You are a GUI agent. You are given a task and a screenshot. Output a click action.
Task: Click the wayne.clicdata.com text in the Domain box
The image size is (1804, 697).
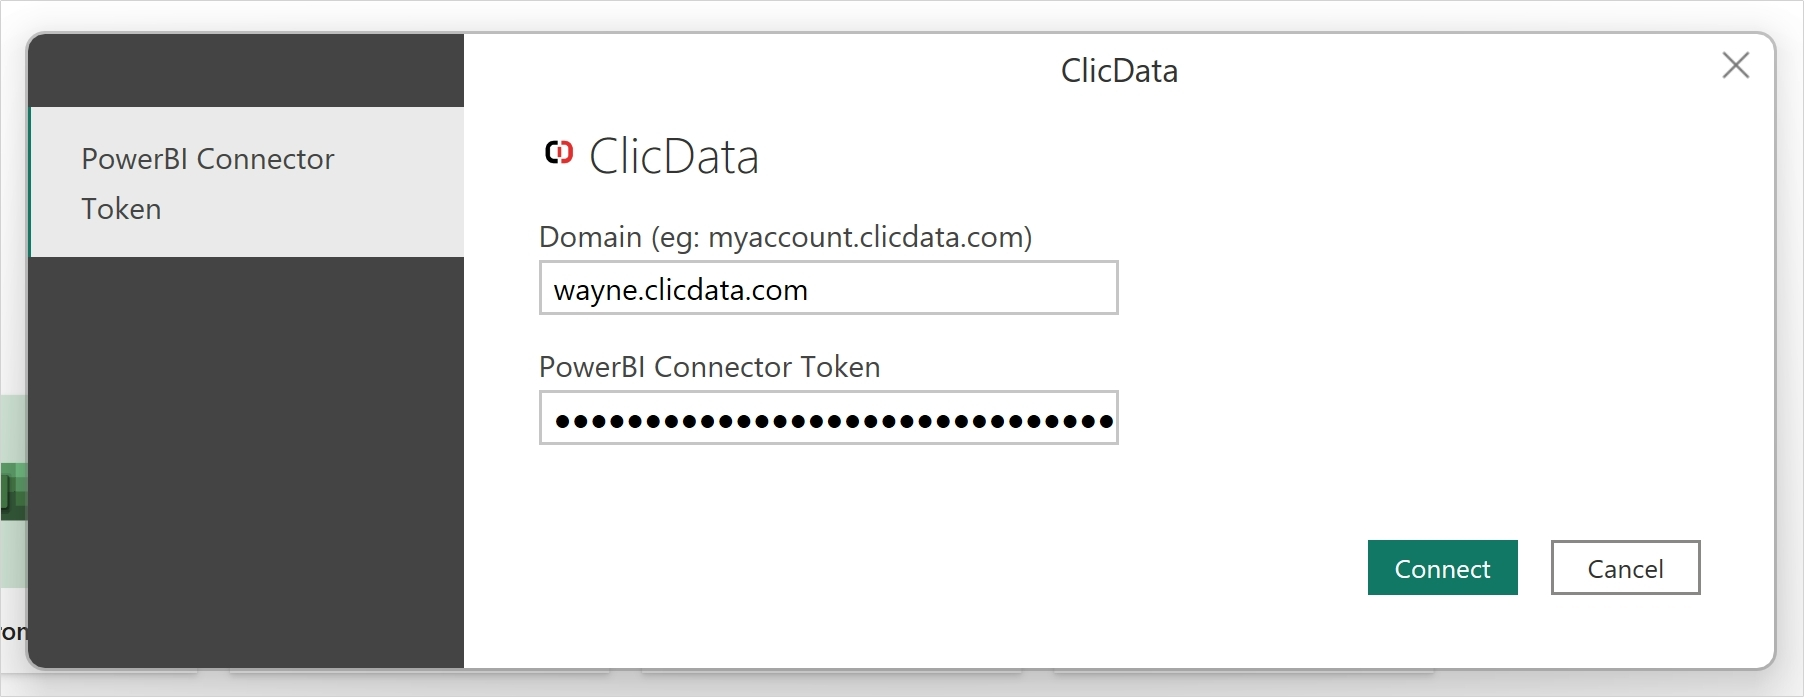point(680,290)
